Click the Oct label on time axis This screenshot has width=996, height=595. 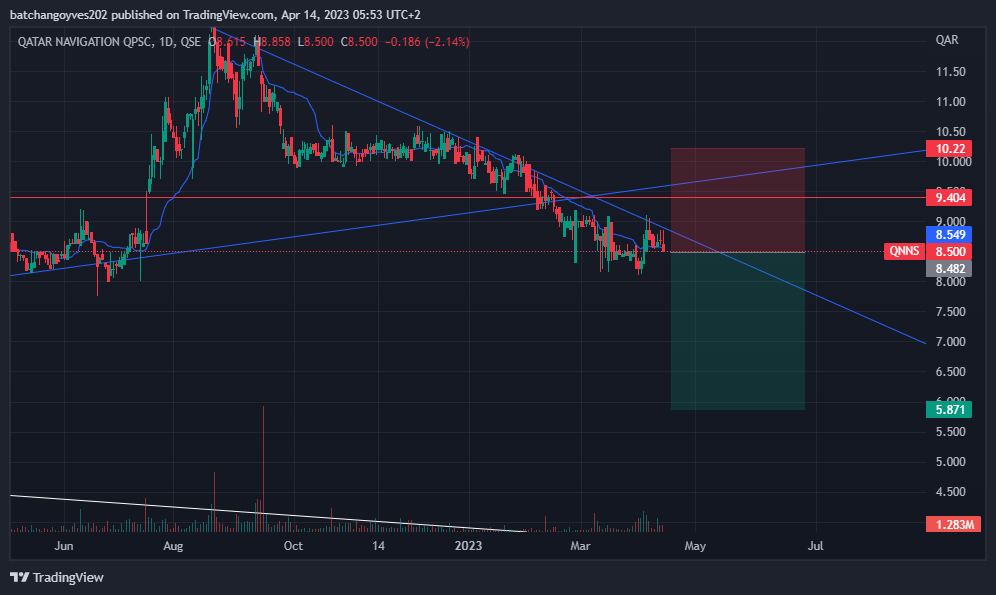[x=293, y=546]
